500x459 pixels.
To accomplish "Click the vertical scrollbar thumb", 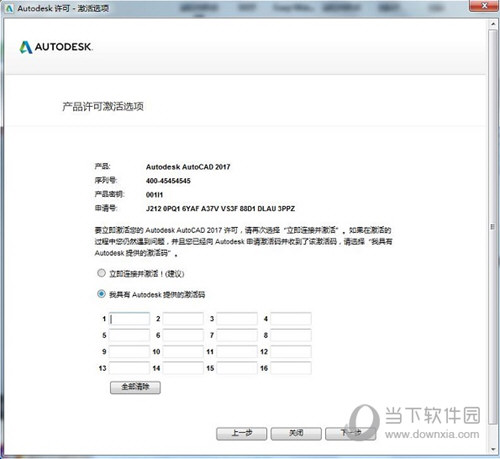I will click(x=493, y=227).
